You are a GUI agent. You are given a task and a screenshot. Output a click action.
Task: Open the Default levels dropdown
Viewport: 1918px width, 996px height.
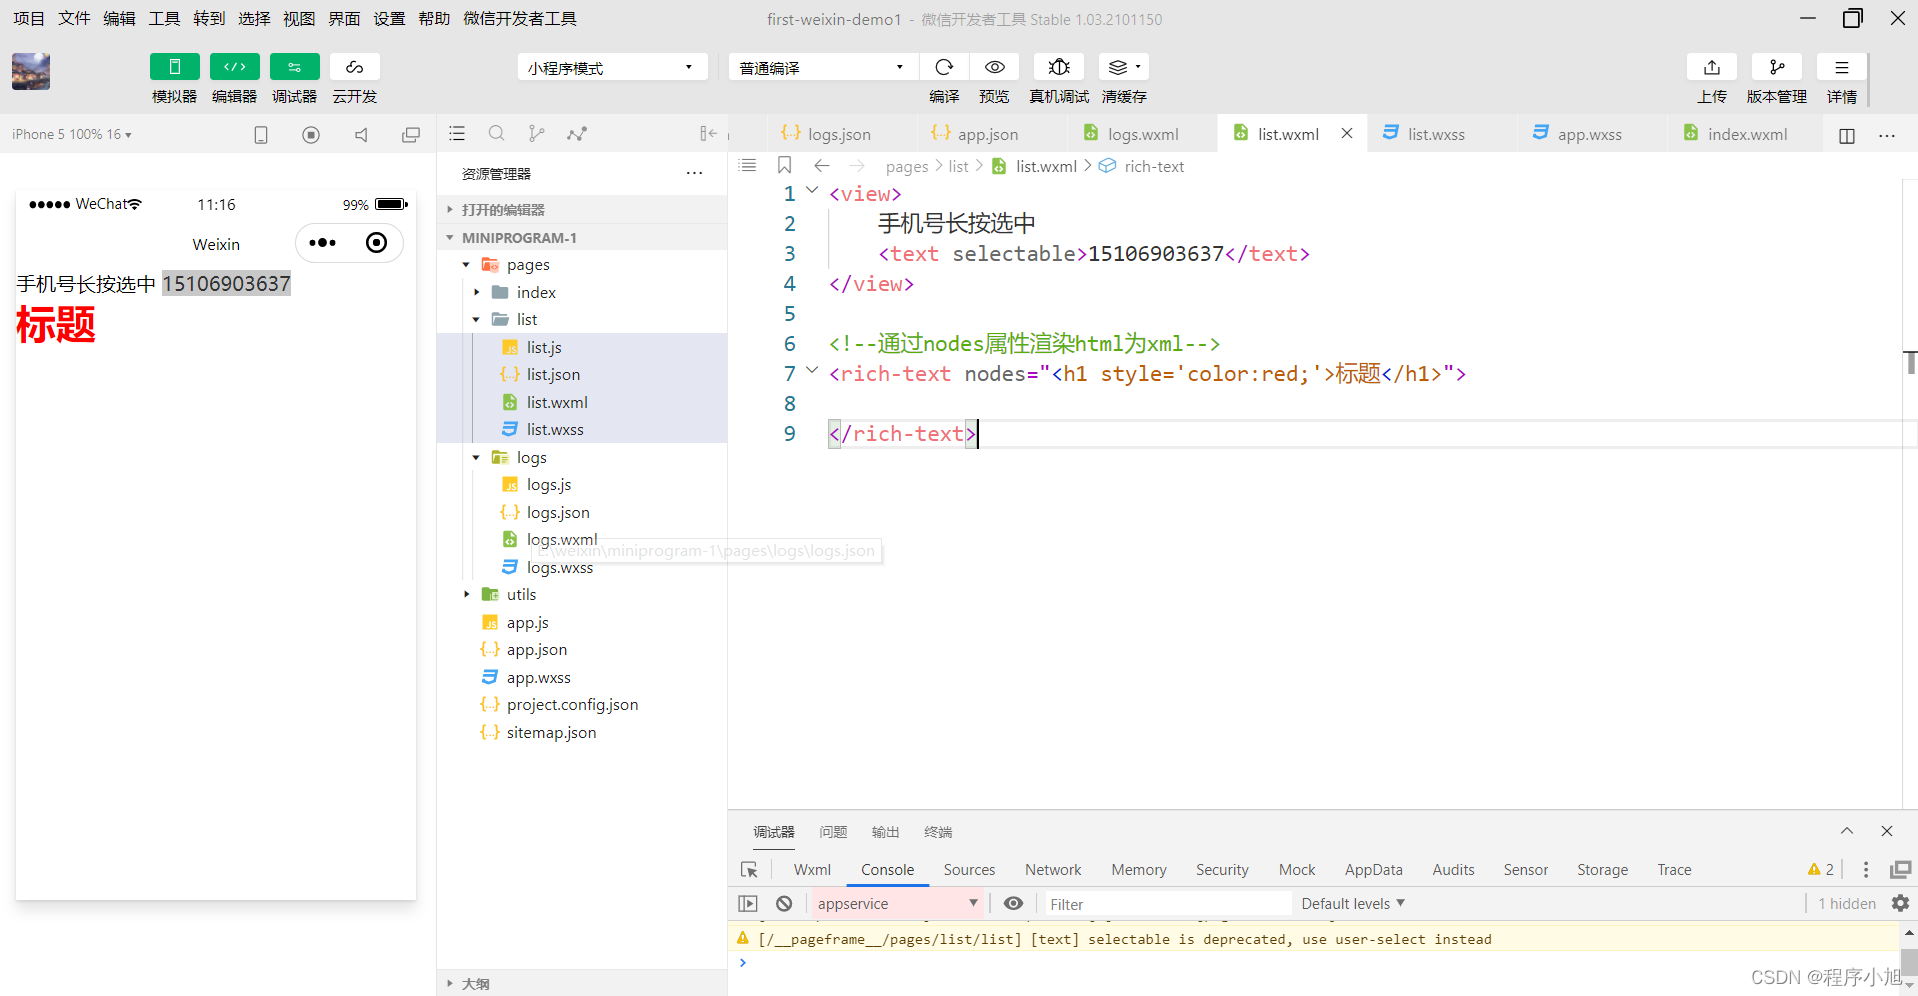[1353, 903]
